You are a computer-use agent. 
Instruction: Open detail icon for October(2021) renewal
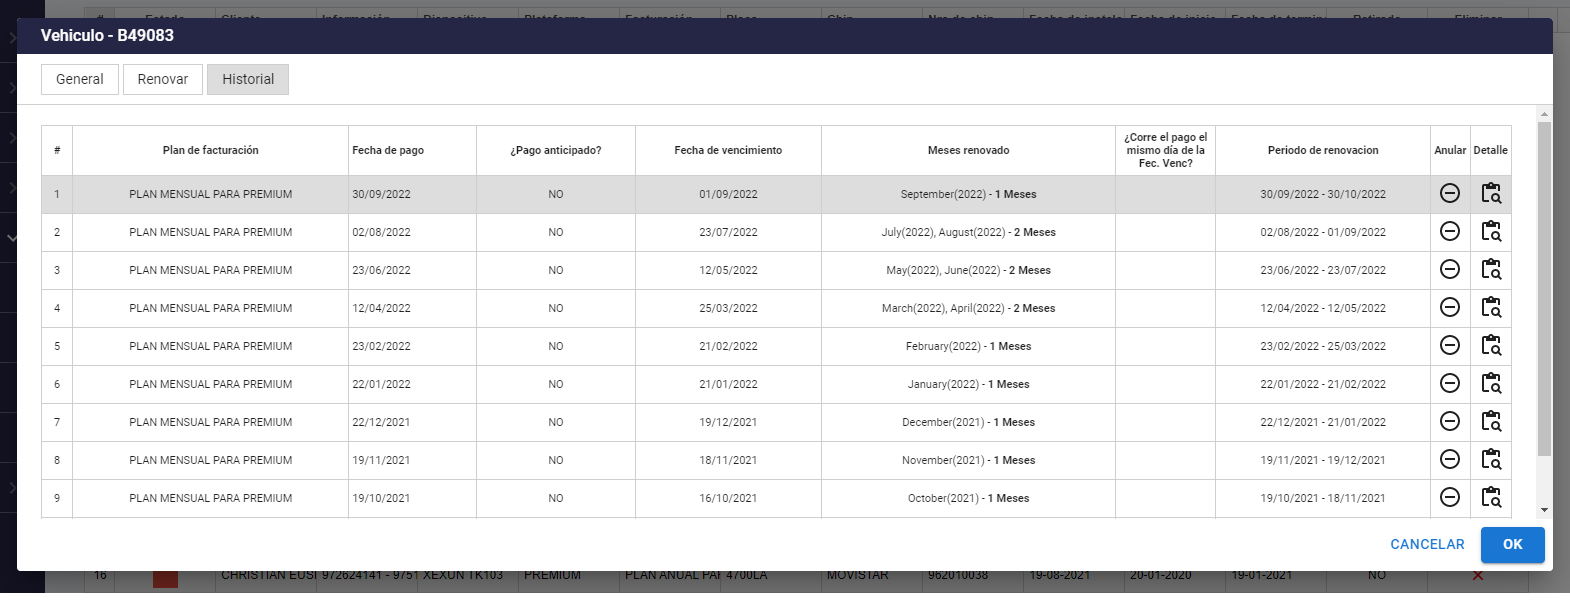pos(1490,498)
